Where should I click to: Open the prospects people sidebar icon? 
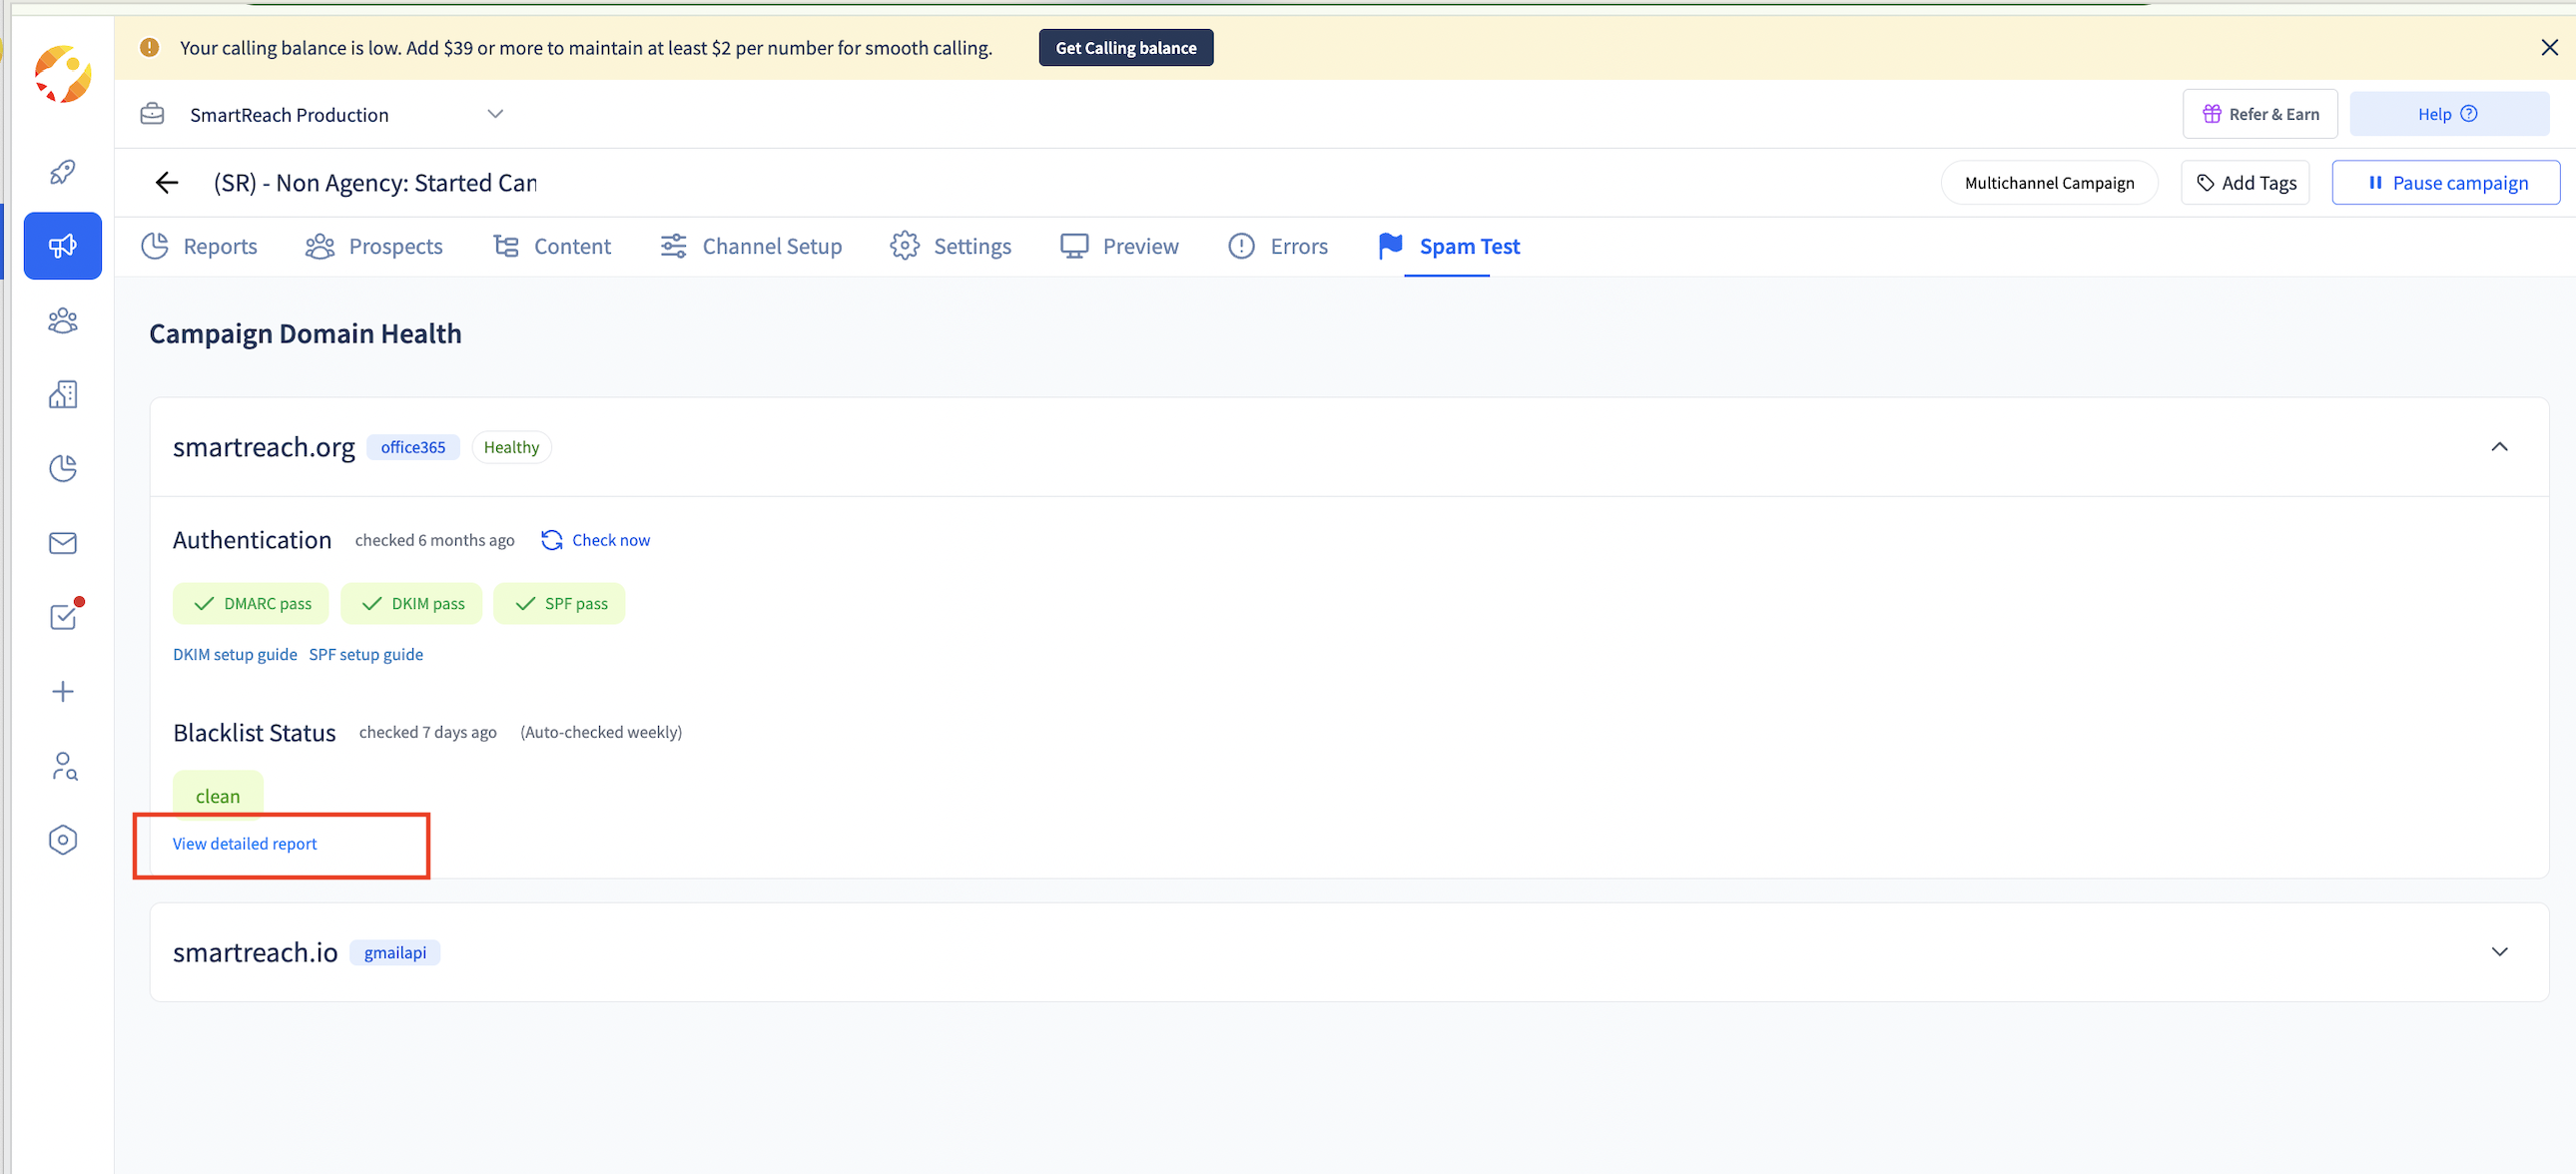(x=63, y=320)
